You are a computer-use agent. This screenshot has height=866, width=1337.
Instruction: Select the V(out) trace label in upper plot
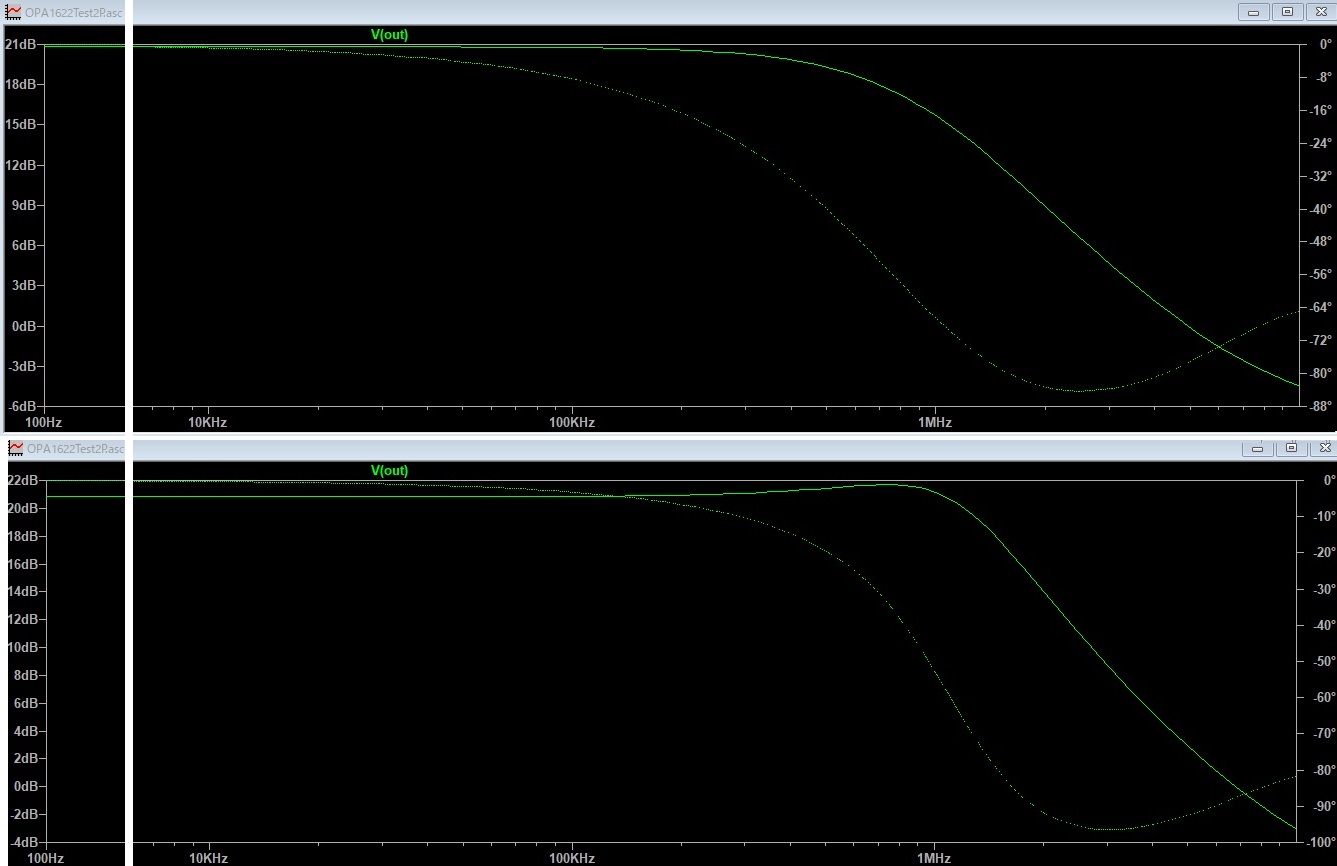pos(390,34)
